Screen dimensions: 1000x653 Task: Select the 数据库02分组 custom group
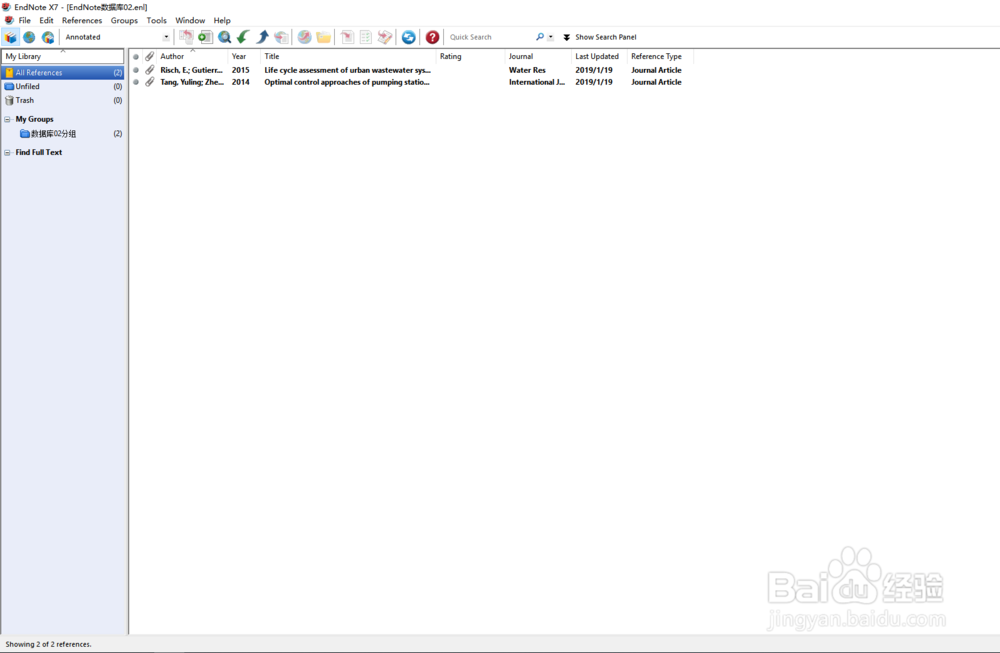[62, 134]
